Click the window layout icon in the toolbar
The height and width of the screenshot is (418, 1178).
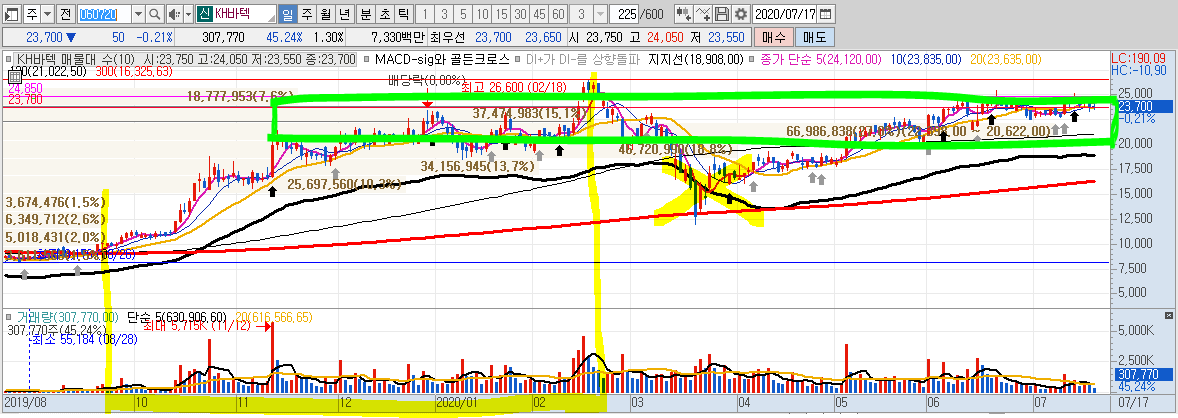13,14
